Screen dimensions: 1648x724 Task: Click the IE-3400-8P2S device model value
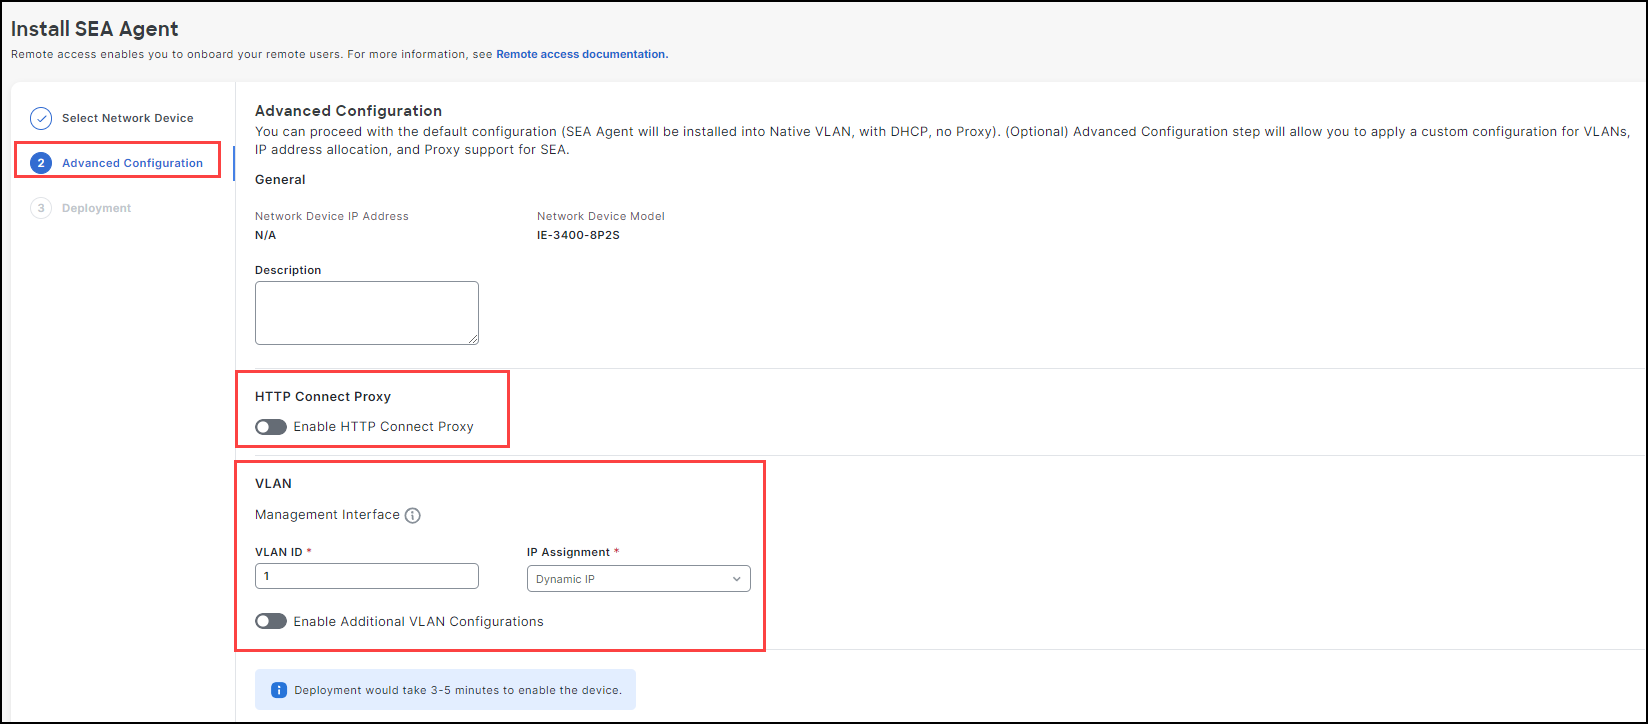578,235
